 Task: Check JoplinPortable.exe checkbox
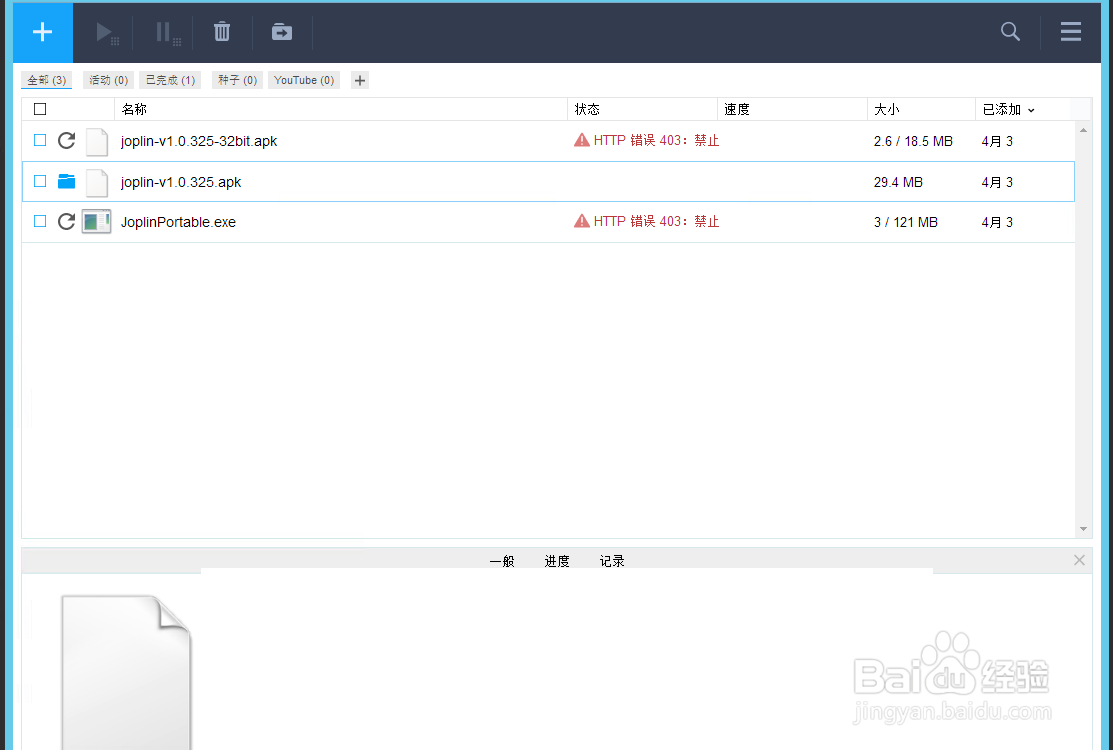40,221
